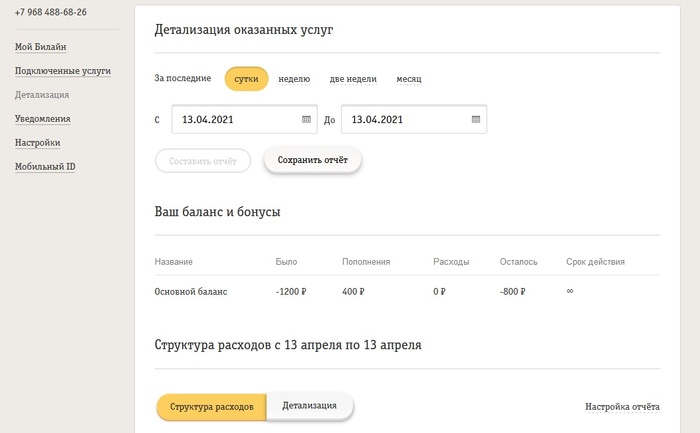Switch to the 'Структура расходов' tab

coord(211,407)
